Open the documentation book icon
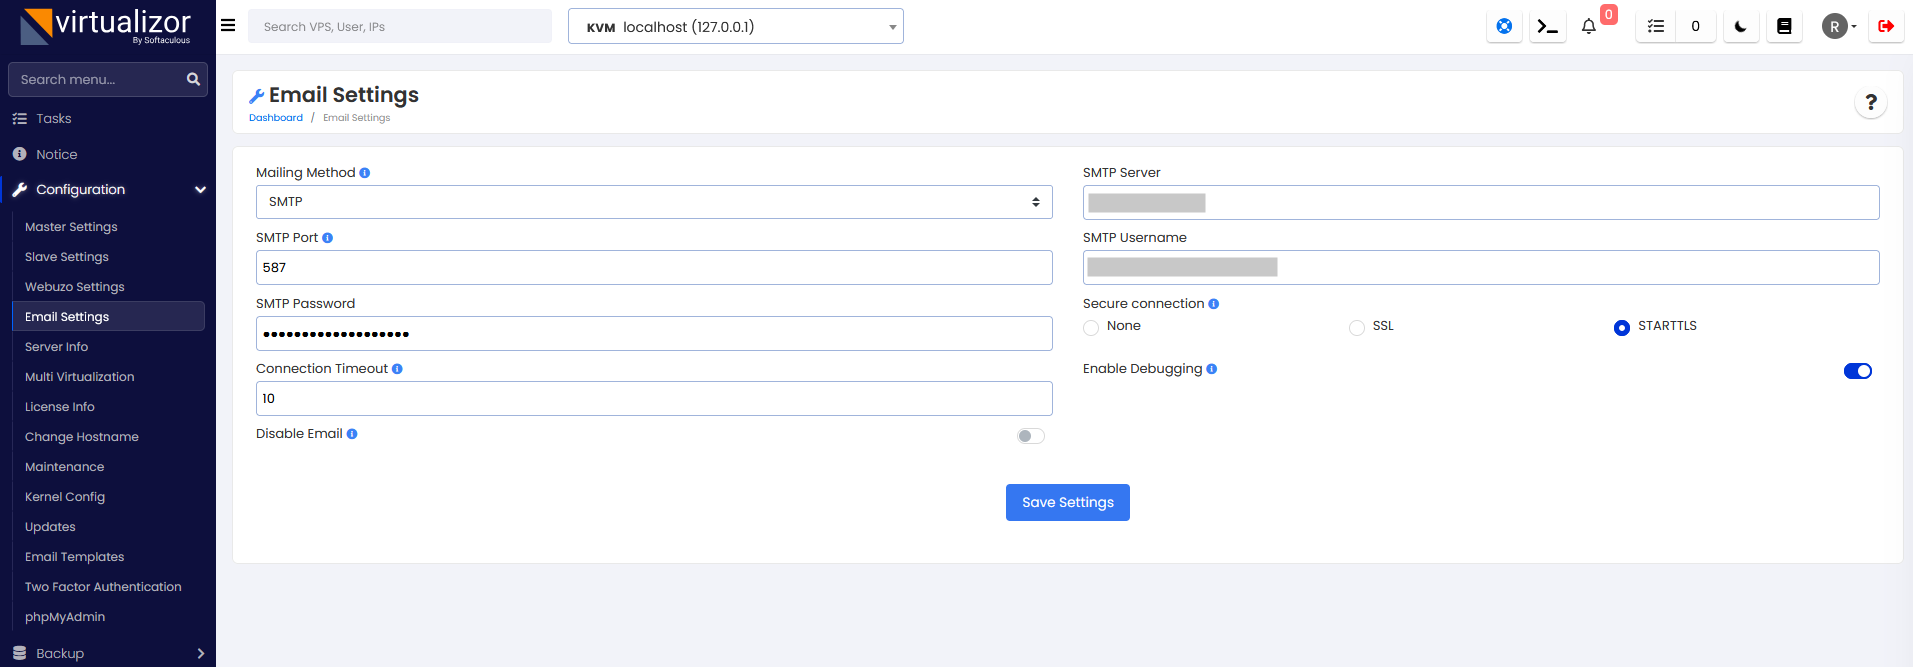 coord(1784,27)
